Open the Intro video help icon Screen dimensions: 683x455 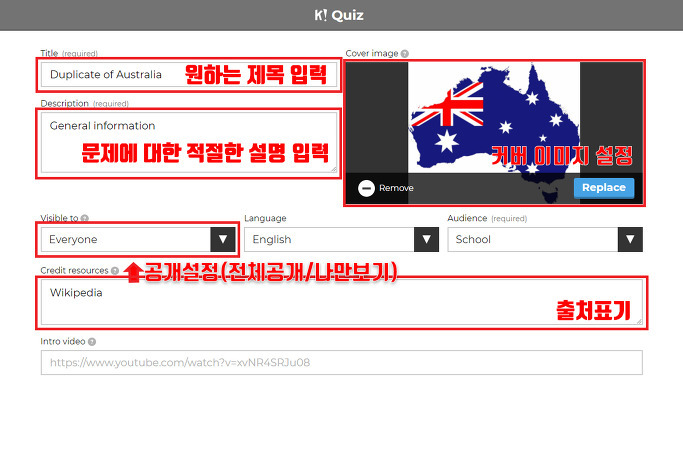pyautogui.click(x=92, y=342)
